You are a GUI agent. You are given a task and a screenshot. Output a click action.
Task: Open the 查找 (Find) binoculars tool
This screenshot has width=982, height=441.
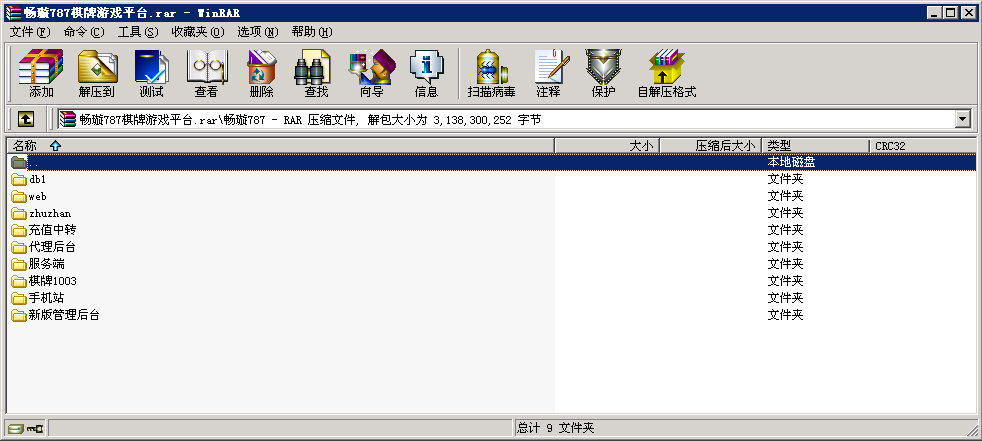coord(316,73)
